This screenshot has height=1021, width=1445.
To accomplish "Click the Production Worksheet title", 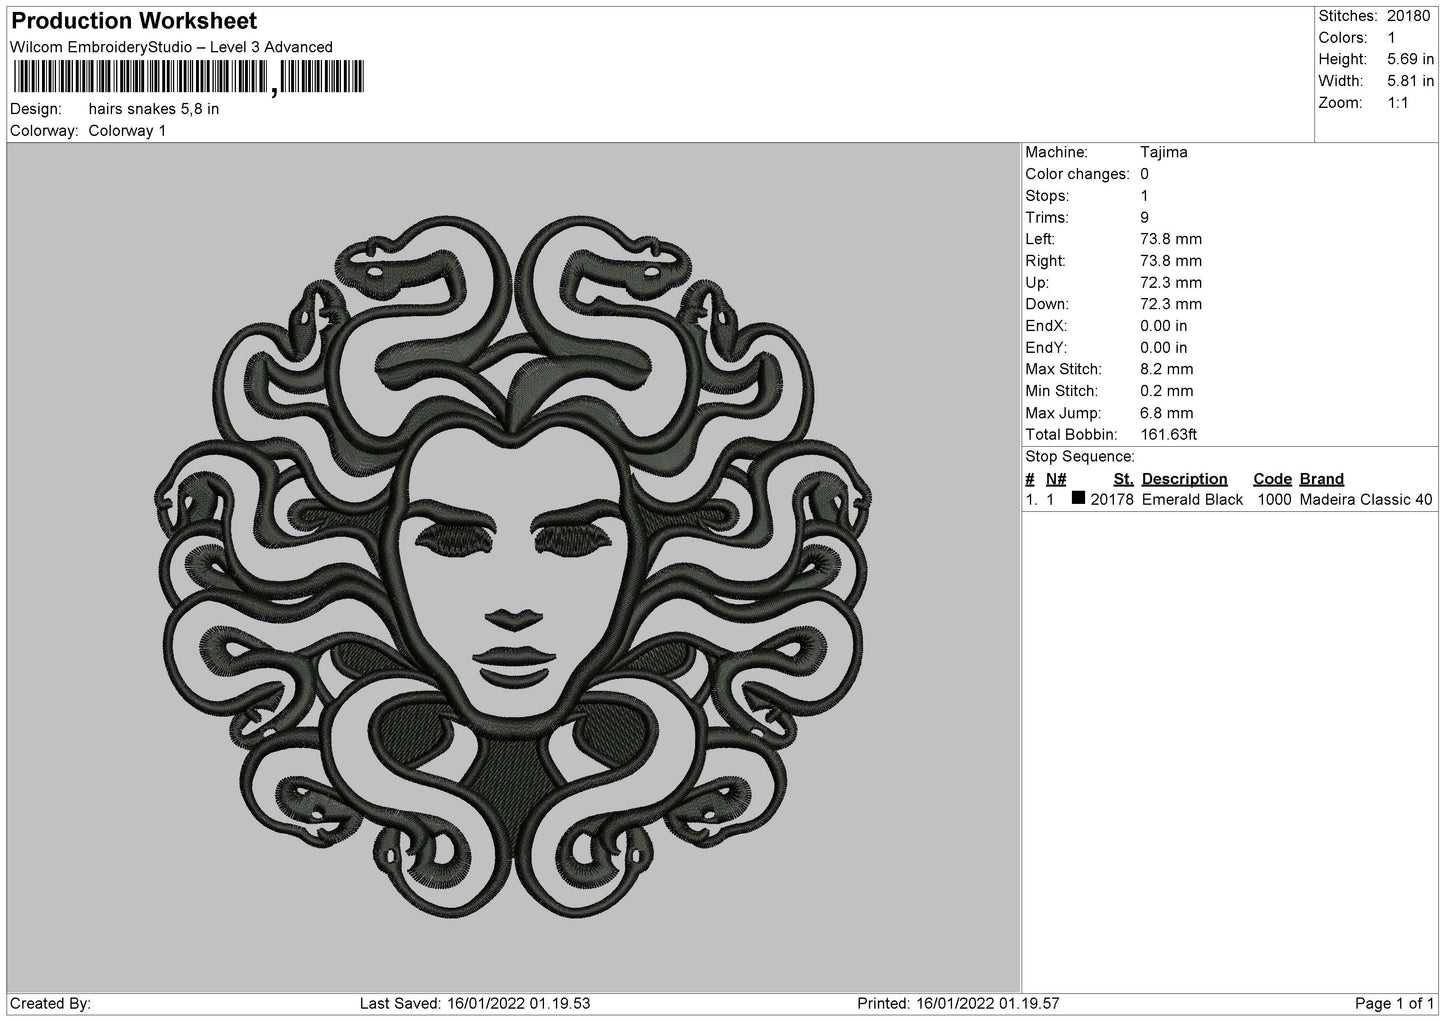I will pyautogui.click(x=134, y=21).
